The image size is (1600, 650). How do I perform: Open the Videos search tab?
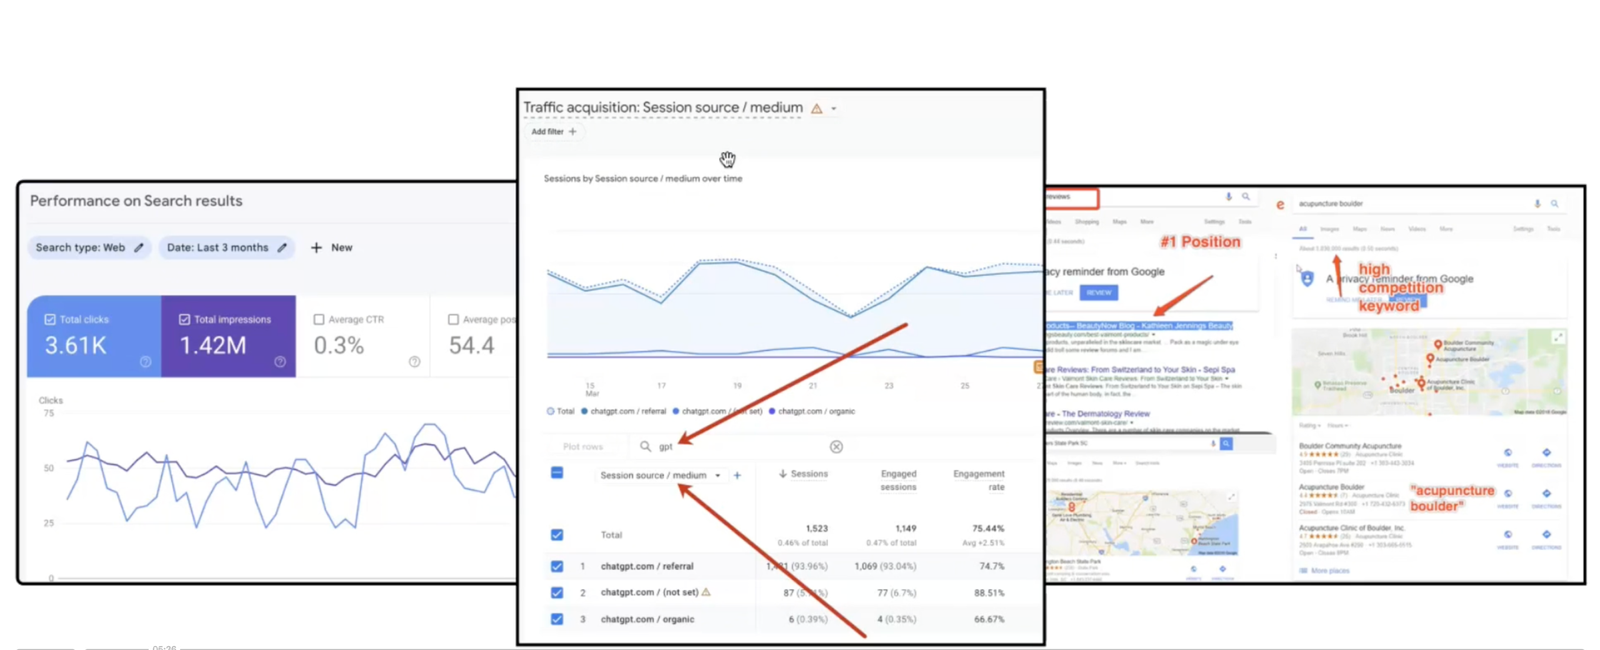point(1417,229)
